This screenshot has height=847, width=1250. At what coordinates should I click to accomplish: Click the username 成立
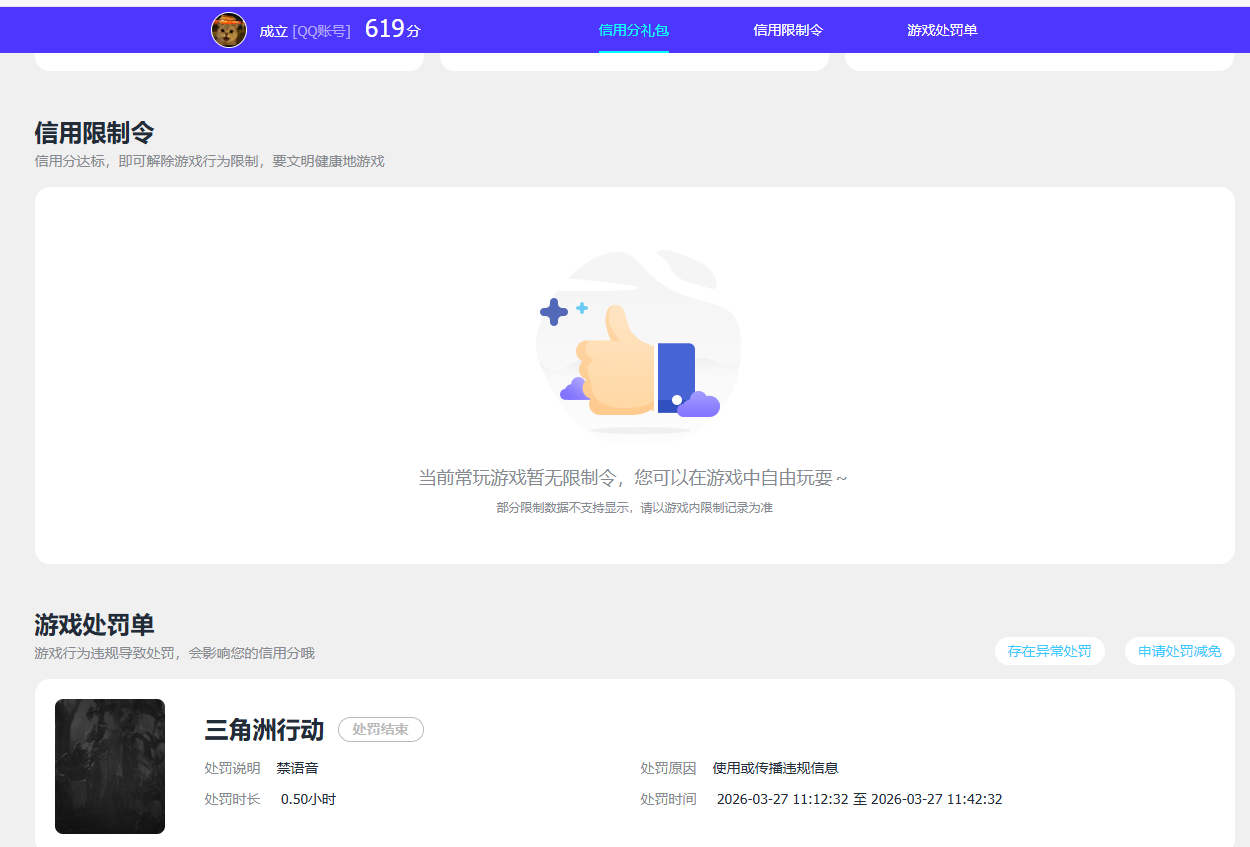(274, 31)
